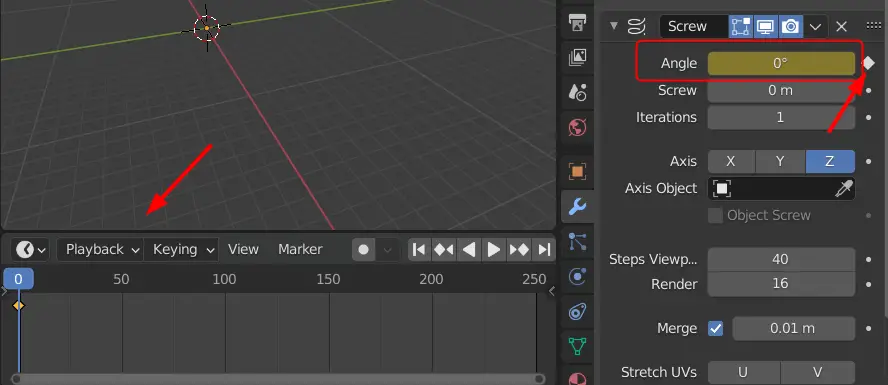Set the screw axis to Y
The width and height of the screenshot is (888, 385).
click(x=780, y=162)
